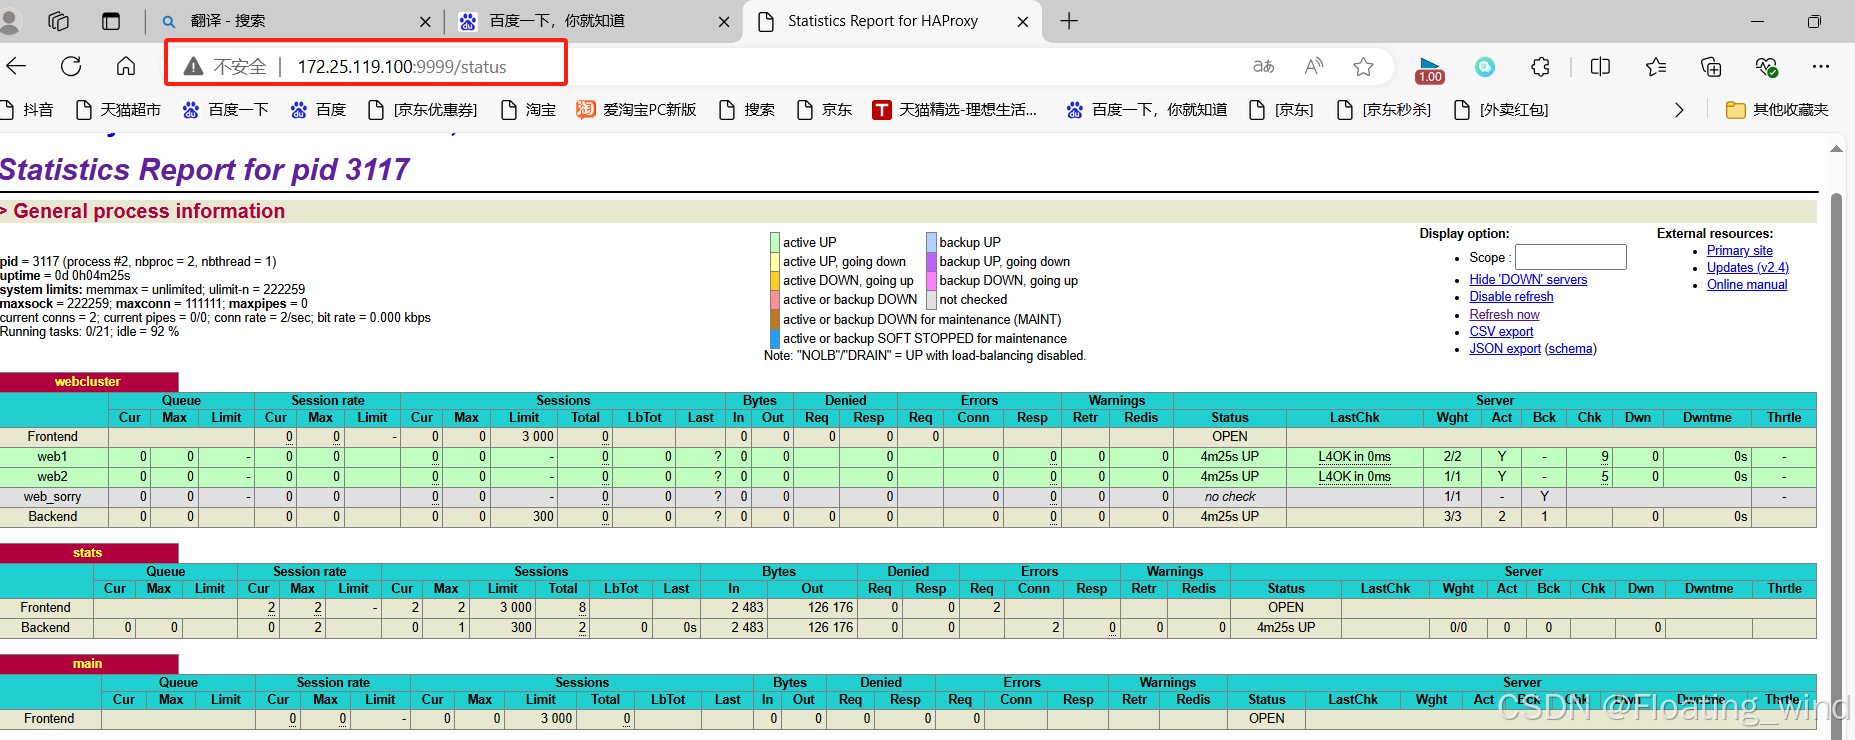
Task: Click the active UP color legend swatch
Action: (x=775, y=243)
